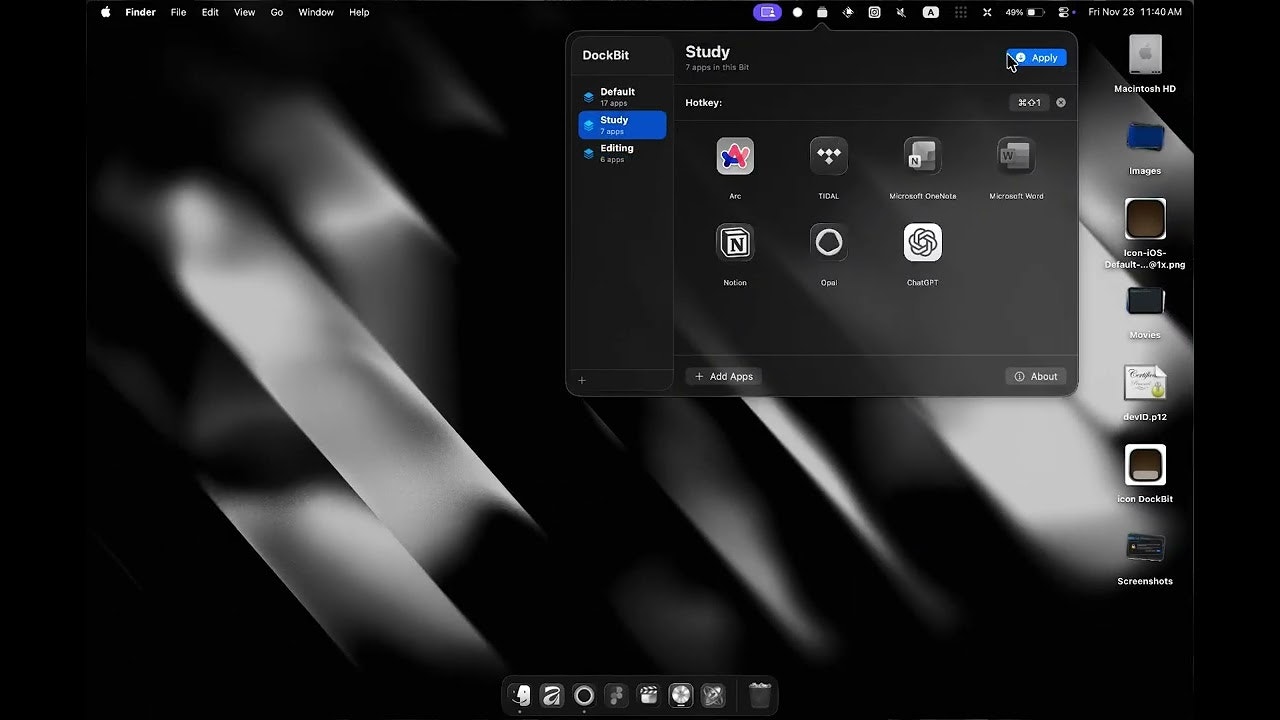Click the white record circle menu bar icon
The width and height of the screenshot is (1280, 720).
click(x=797, y=12)
